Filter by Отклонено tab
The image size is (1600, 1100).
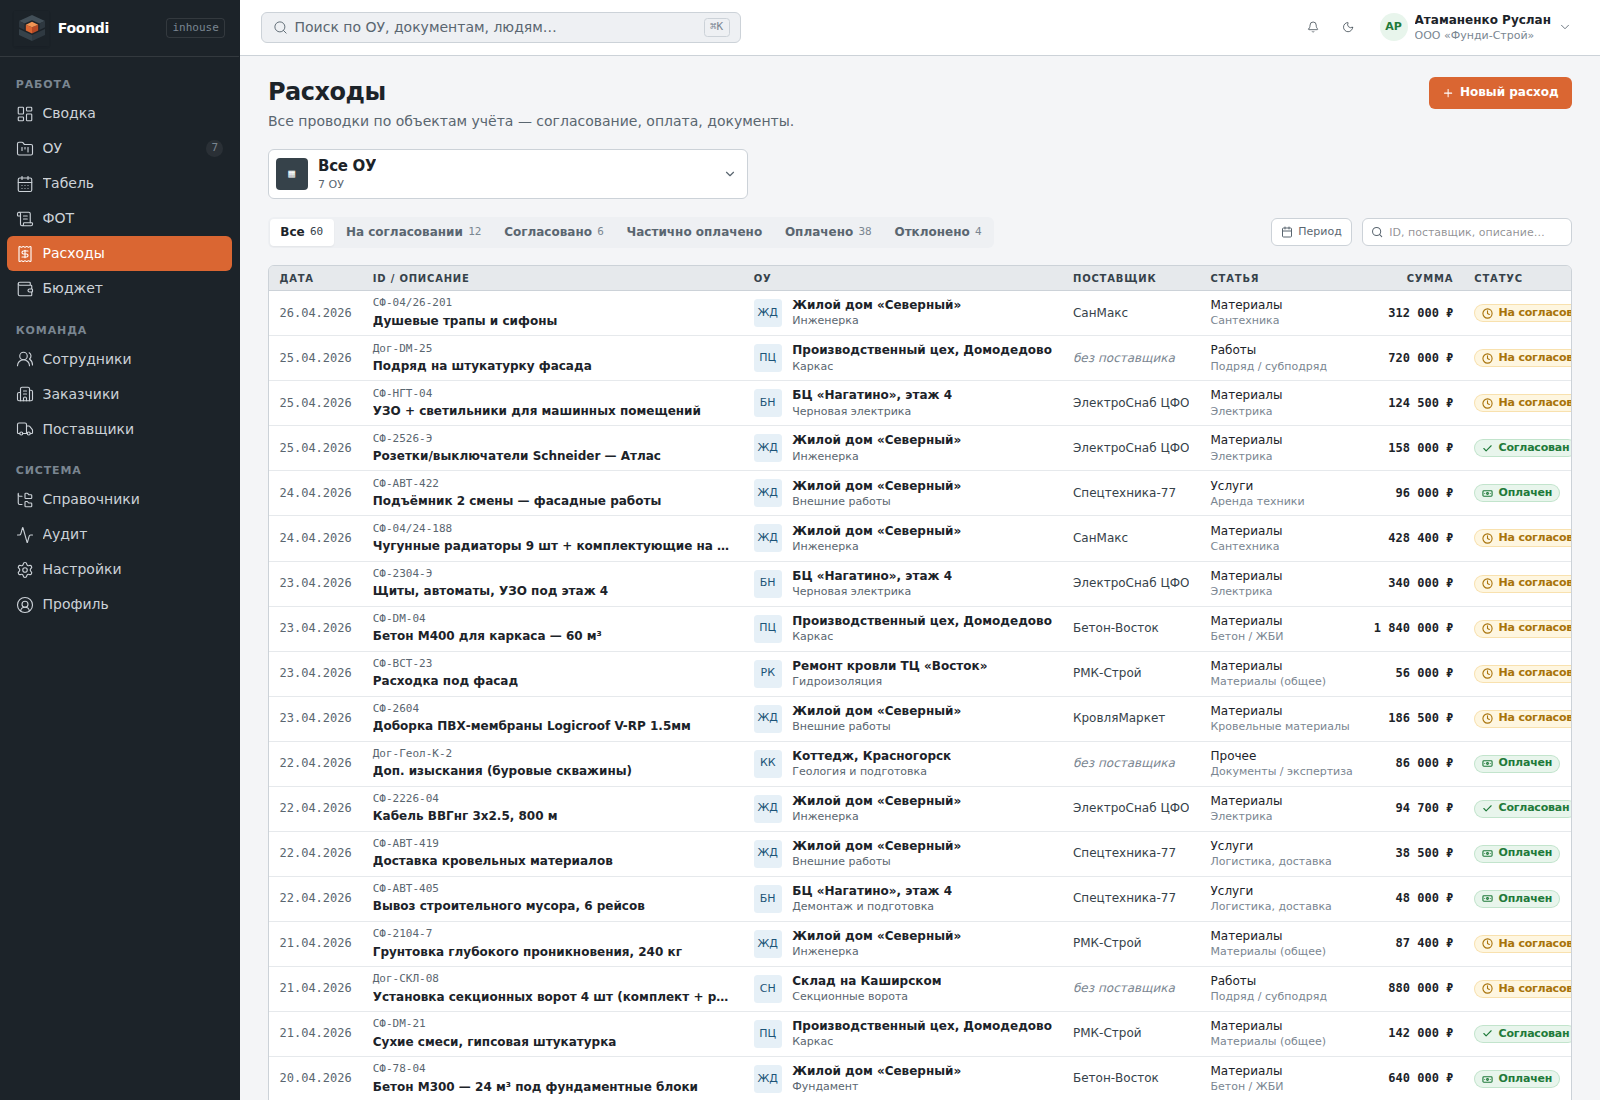point(937,232)
